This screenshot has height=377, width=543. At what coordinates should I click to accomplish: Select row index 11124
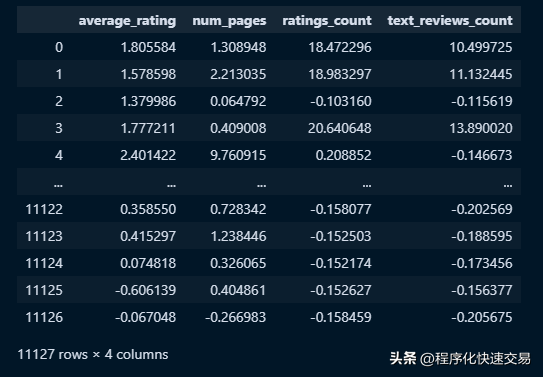coord(44,263)
